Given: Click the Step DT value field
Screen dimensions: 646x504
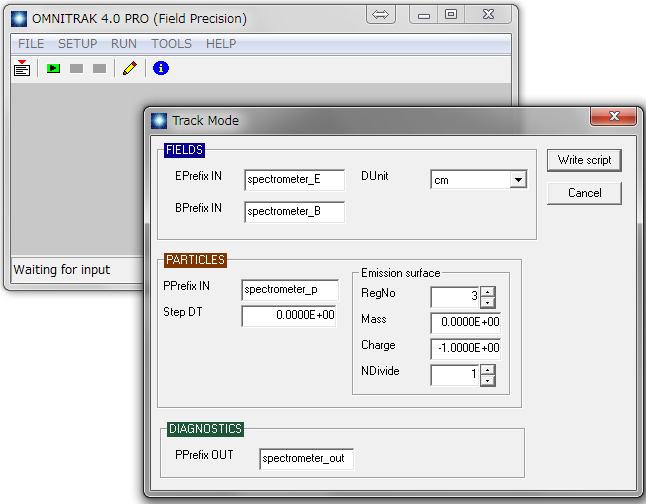Looking at the screenshot, I should click(289, 316).
